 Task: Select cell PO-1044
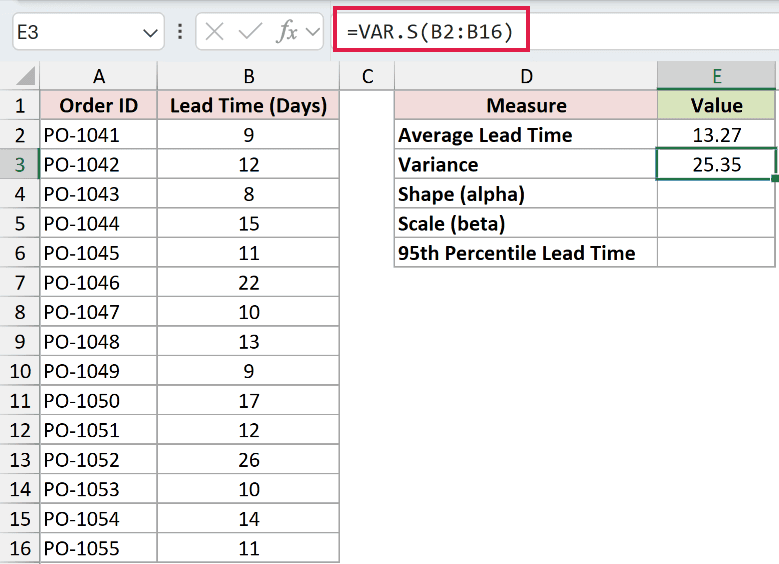pyautogui.click(x=98, y=224)
